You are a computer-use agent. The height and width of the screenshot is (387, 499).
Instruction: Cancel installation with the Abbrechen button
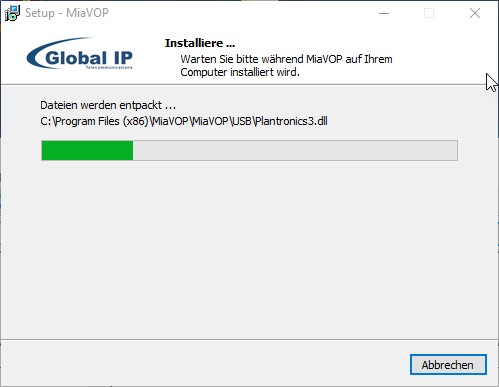[448, 364]
